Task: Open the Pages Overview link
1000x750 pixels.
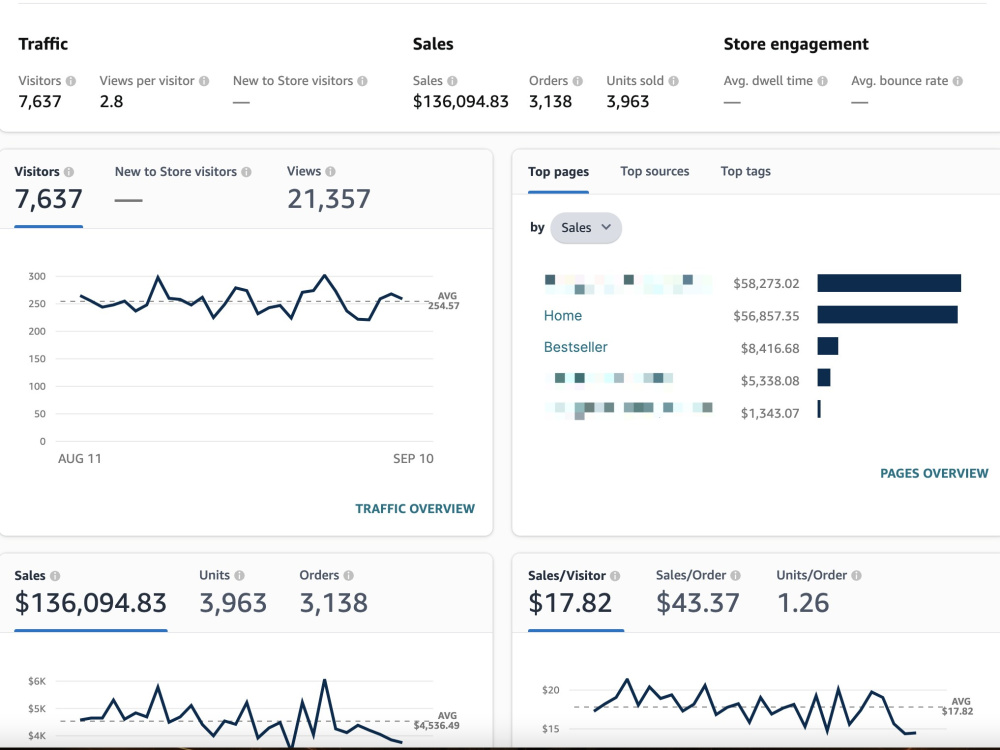Action: tap(934, 474)
